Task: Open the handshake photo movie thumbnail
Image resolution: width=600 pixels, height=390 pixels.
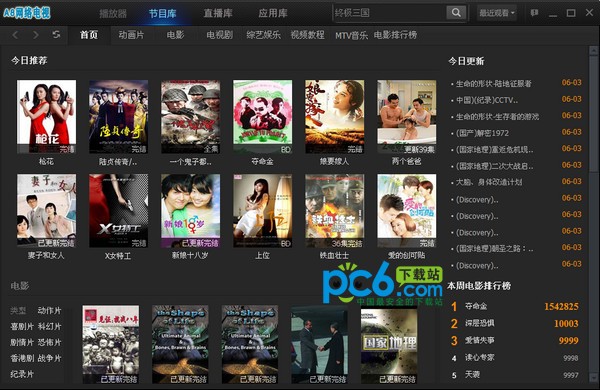Action: (x=320, y=344)
